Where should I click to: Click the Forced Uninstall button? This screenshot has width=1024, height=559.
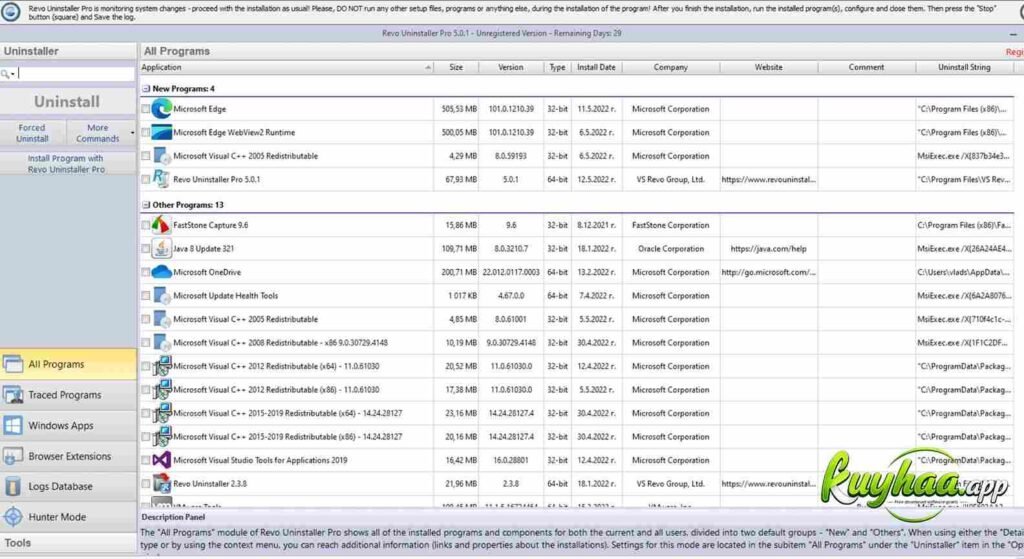33,133
